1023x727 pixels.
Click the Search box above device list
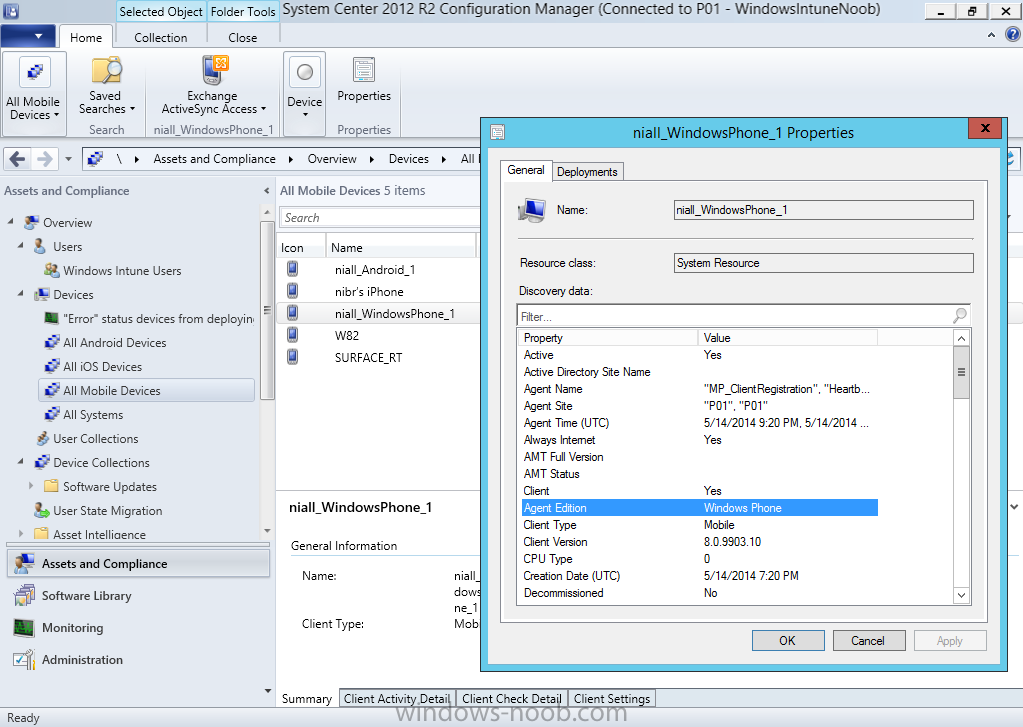[x=380, y=217]
